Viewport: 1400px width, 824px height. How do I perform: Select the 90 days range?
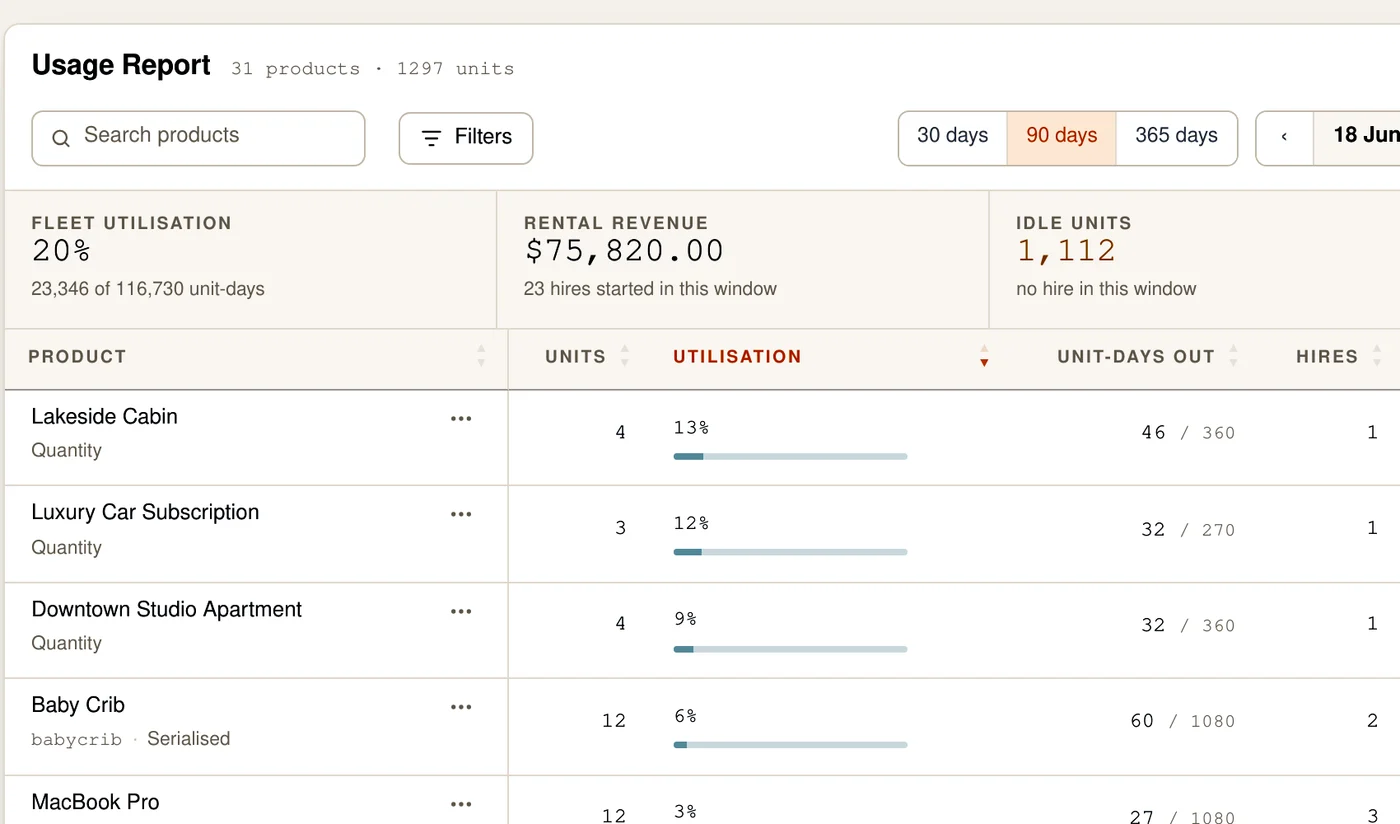coord(1061,137)
